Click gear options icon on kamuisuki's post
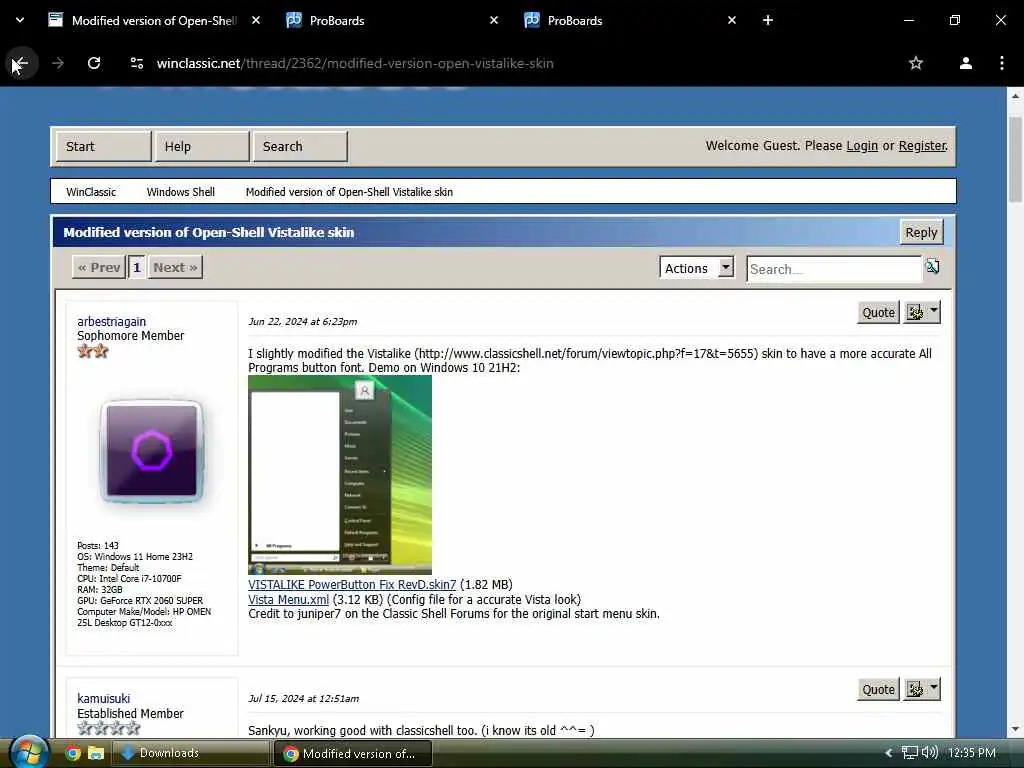 pyautogui.click(x=915, y=689)
